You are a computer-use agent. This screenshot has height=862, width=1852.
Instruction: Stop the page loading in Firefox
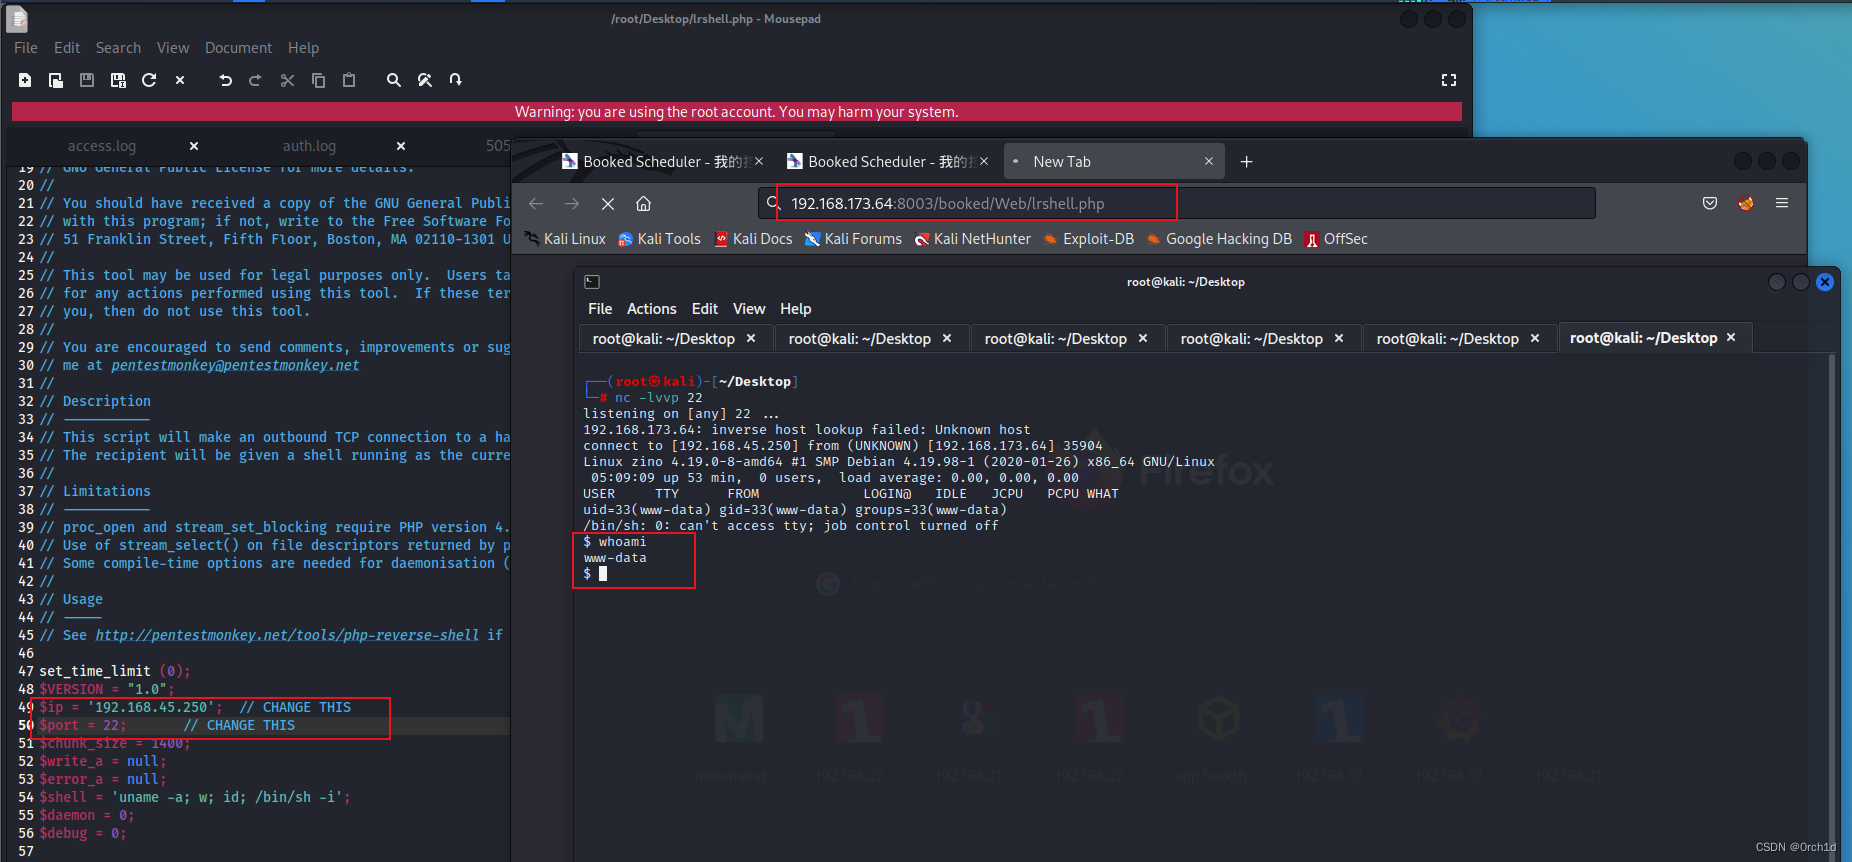(x=608, y=203)
